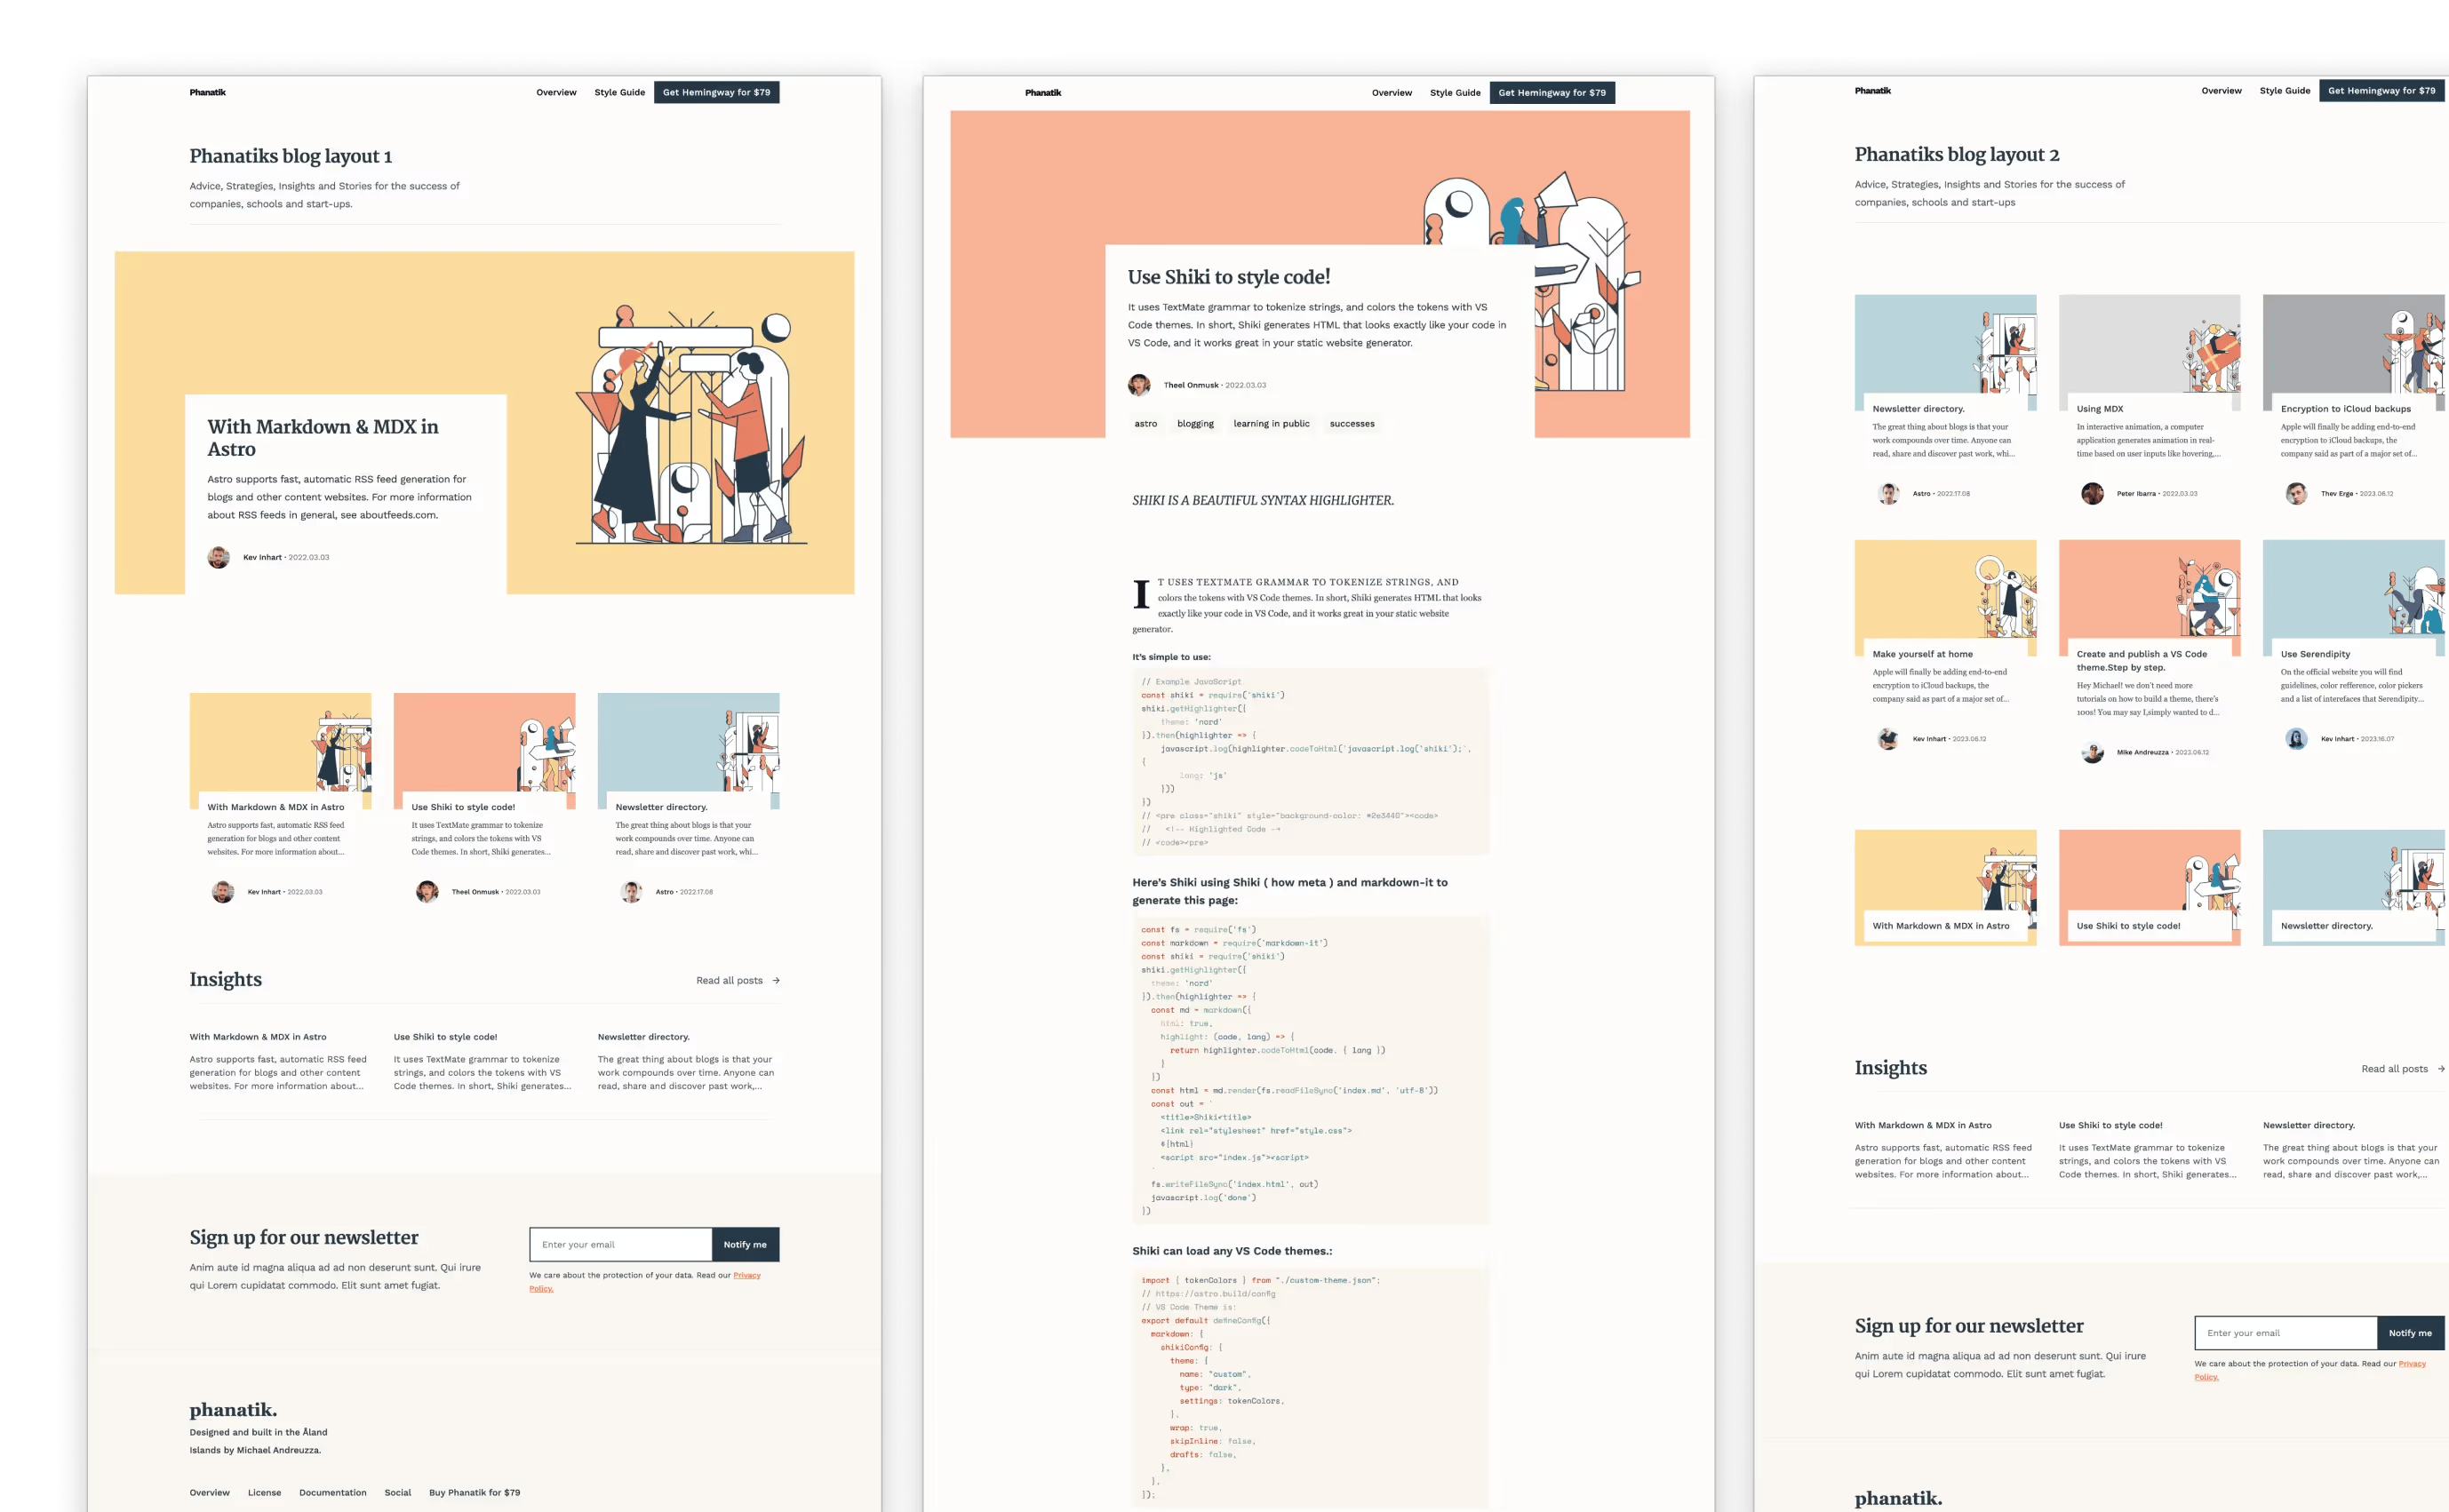Click the Phanatik logo in the top-left header
This screenshot has height=1512, width=2449.
point(207,92)
